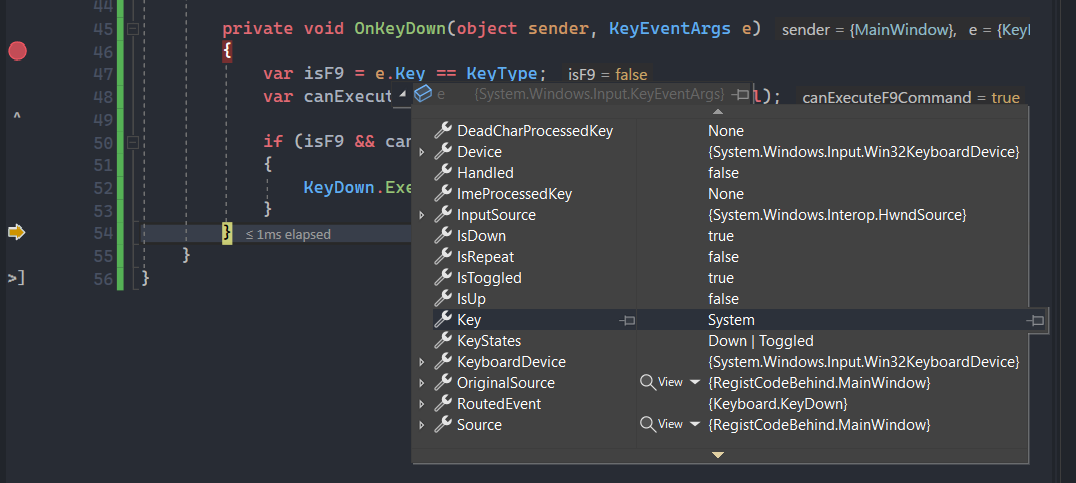
Task: Click the wrench icon for KeyStates
Action: click(443, 341)
